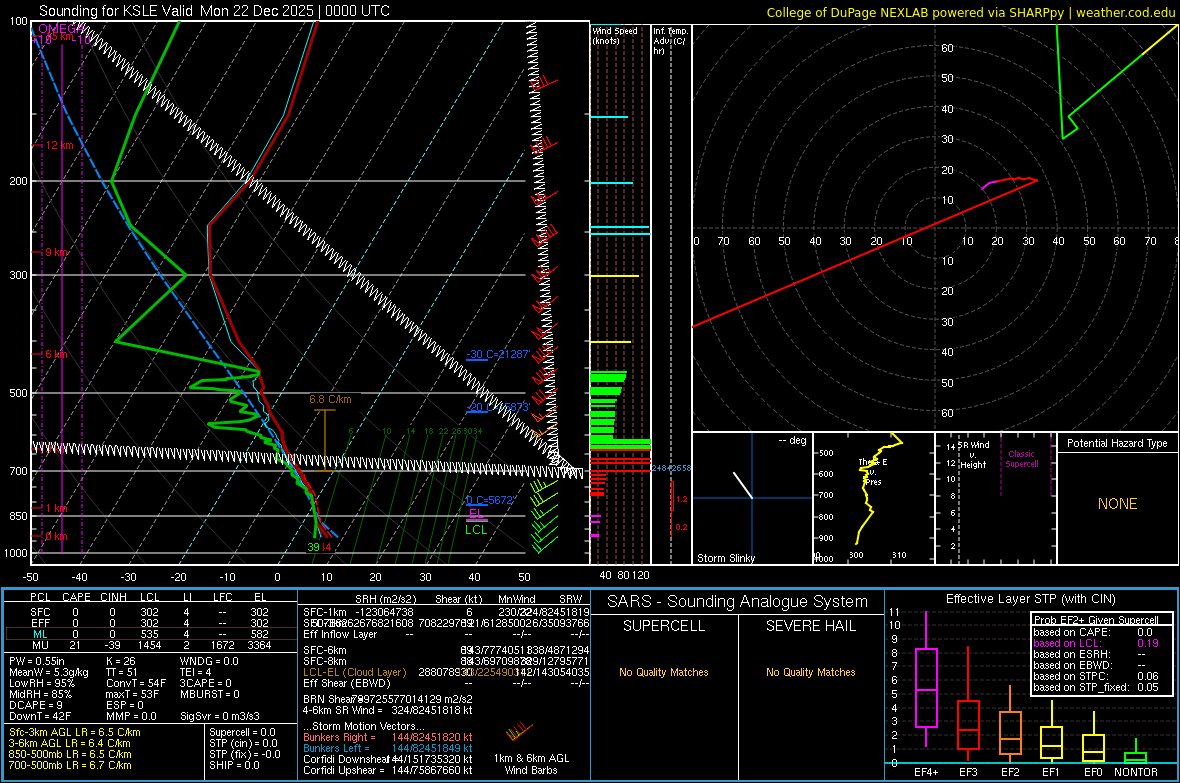Click the SUPERCELL analogue heading

point(664,626)
